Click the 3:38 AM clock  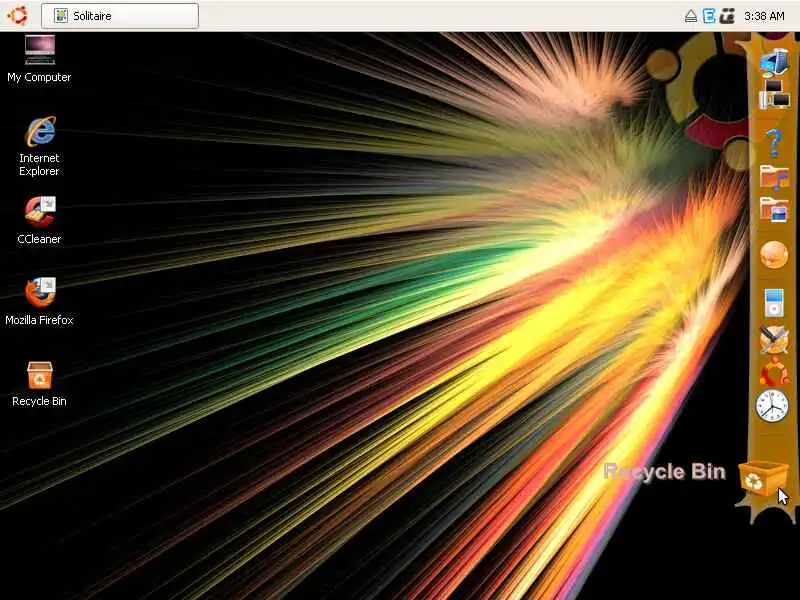pos(764,16)
